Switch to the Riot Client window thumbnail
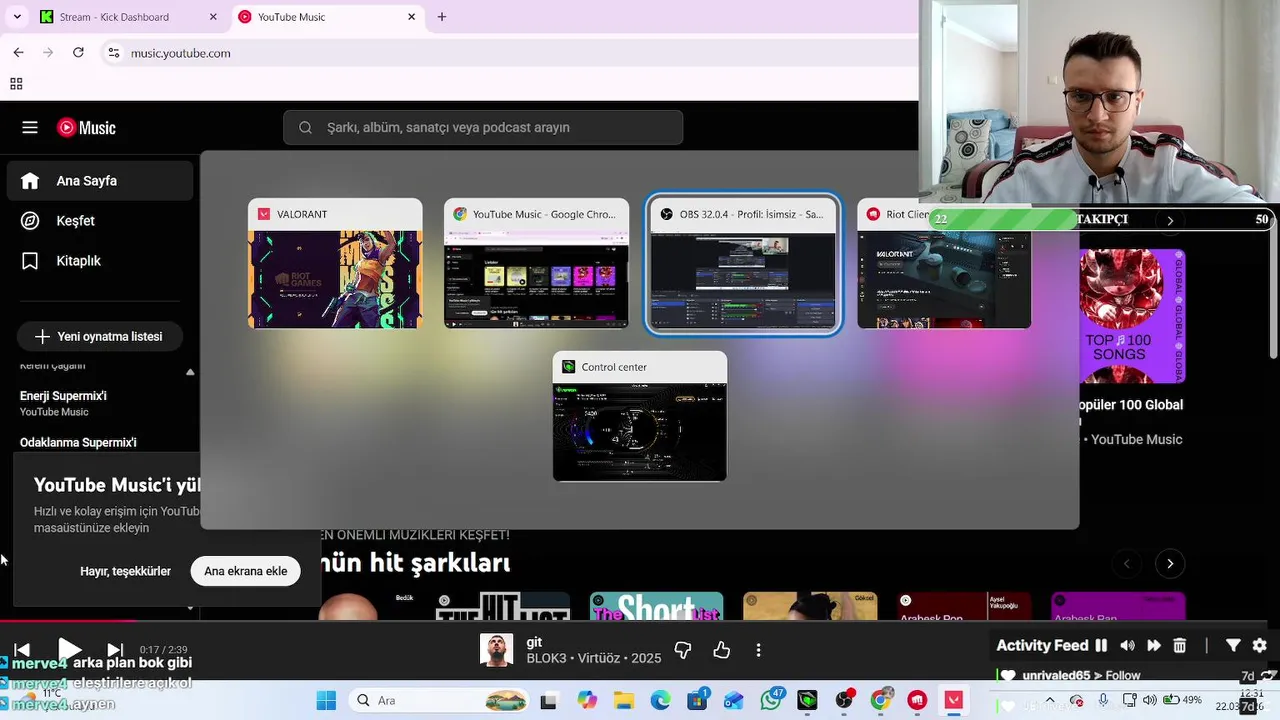1280x720 pixels. coord(944,263)
